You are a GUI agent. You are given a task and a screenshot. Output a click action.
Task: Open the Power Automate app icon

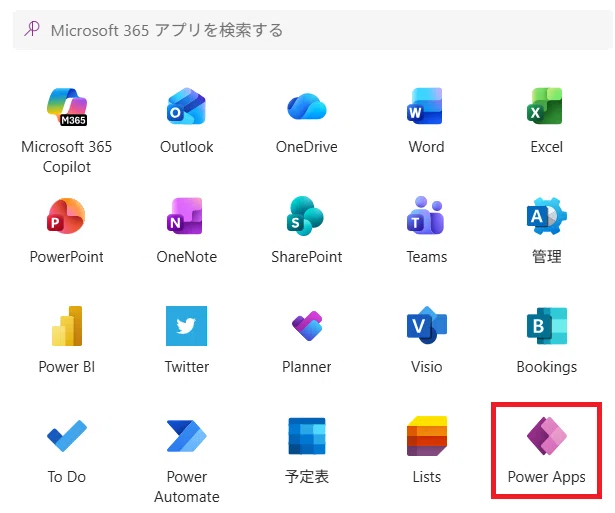186,436
